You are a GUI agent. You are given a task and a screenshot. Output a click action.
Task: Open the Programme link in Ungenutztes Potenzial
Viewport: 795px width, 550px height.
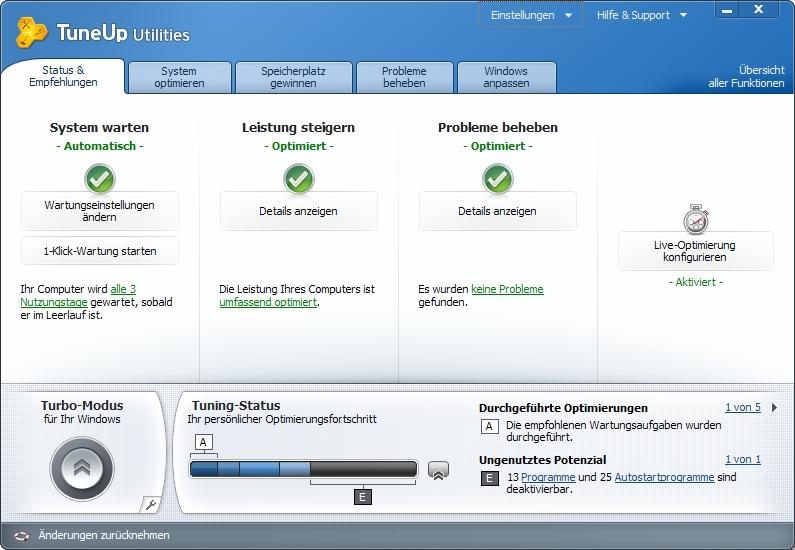[548, 477]
